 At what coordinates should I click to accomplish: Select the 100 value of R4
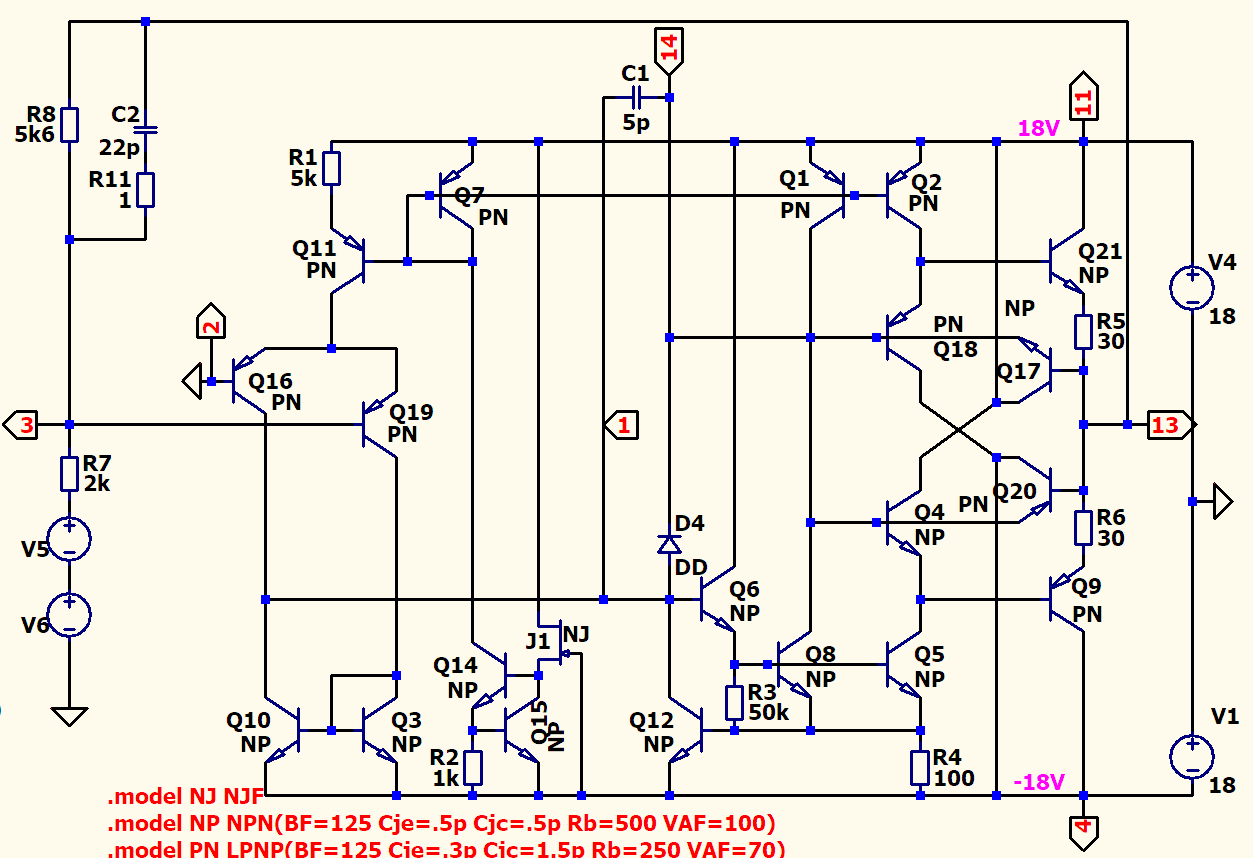coord(956,778)
